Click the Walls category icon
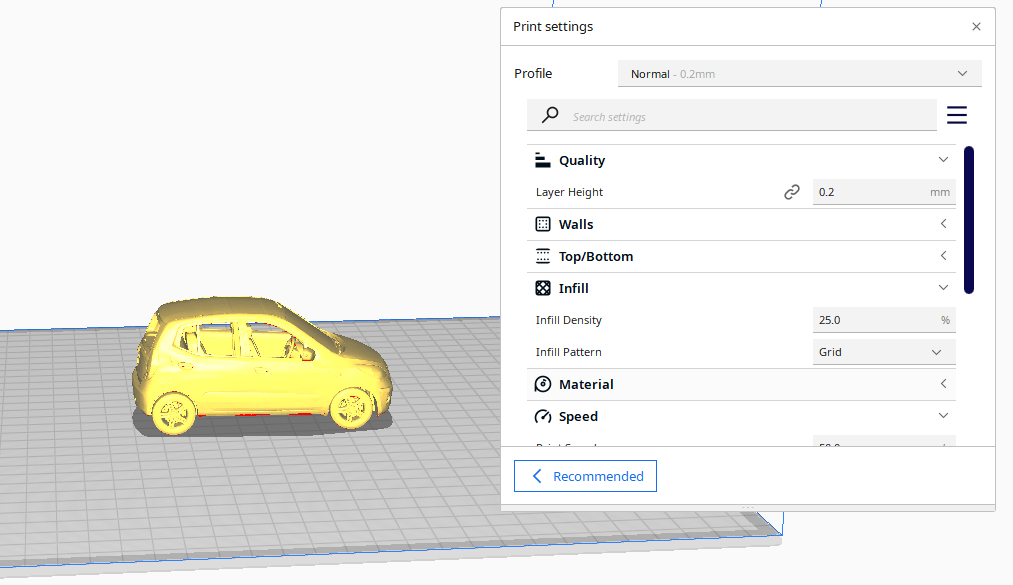The height and width of the screenshot is (585, 1013). coord(543,224)
